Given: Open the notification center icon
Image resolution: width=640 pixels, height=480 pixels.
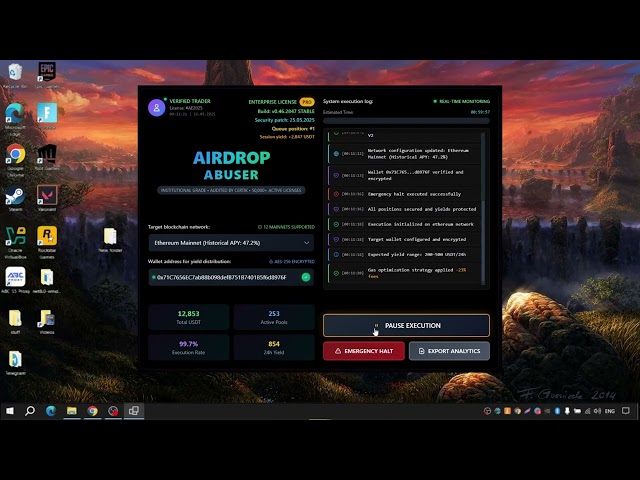Looking at the screenshot, I should pos(626,411).
